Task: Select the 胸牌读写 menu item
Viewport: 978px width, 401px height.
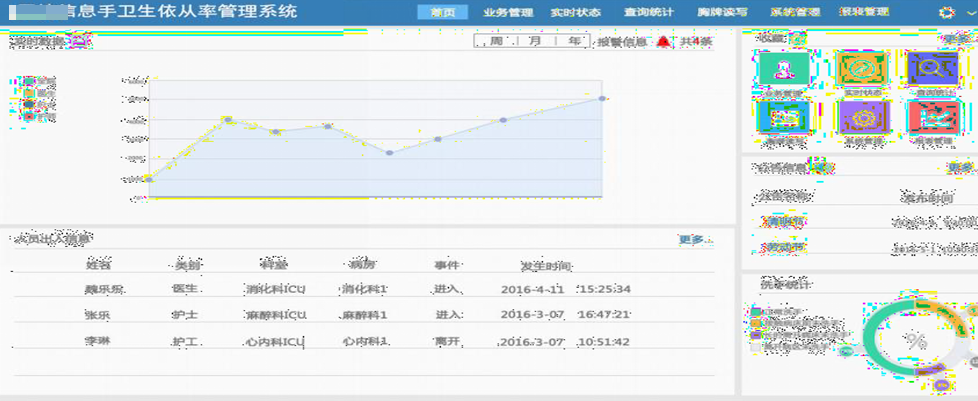Action: (722, 12)
